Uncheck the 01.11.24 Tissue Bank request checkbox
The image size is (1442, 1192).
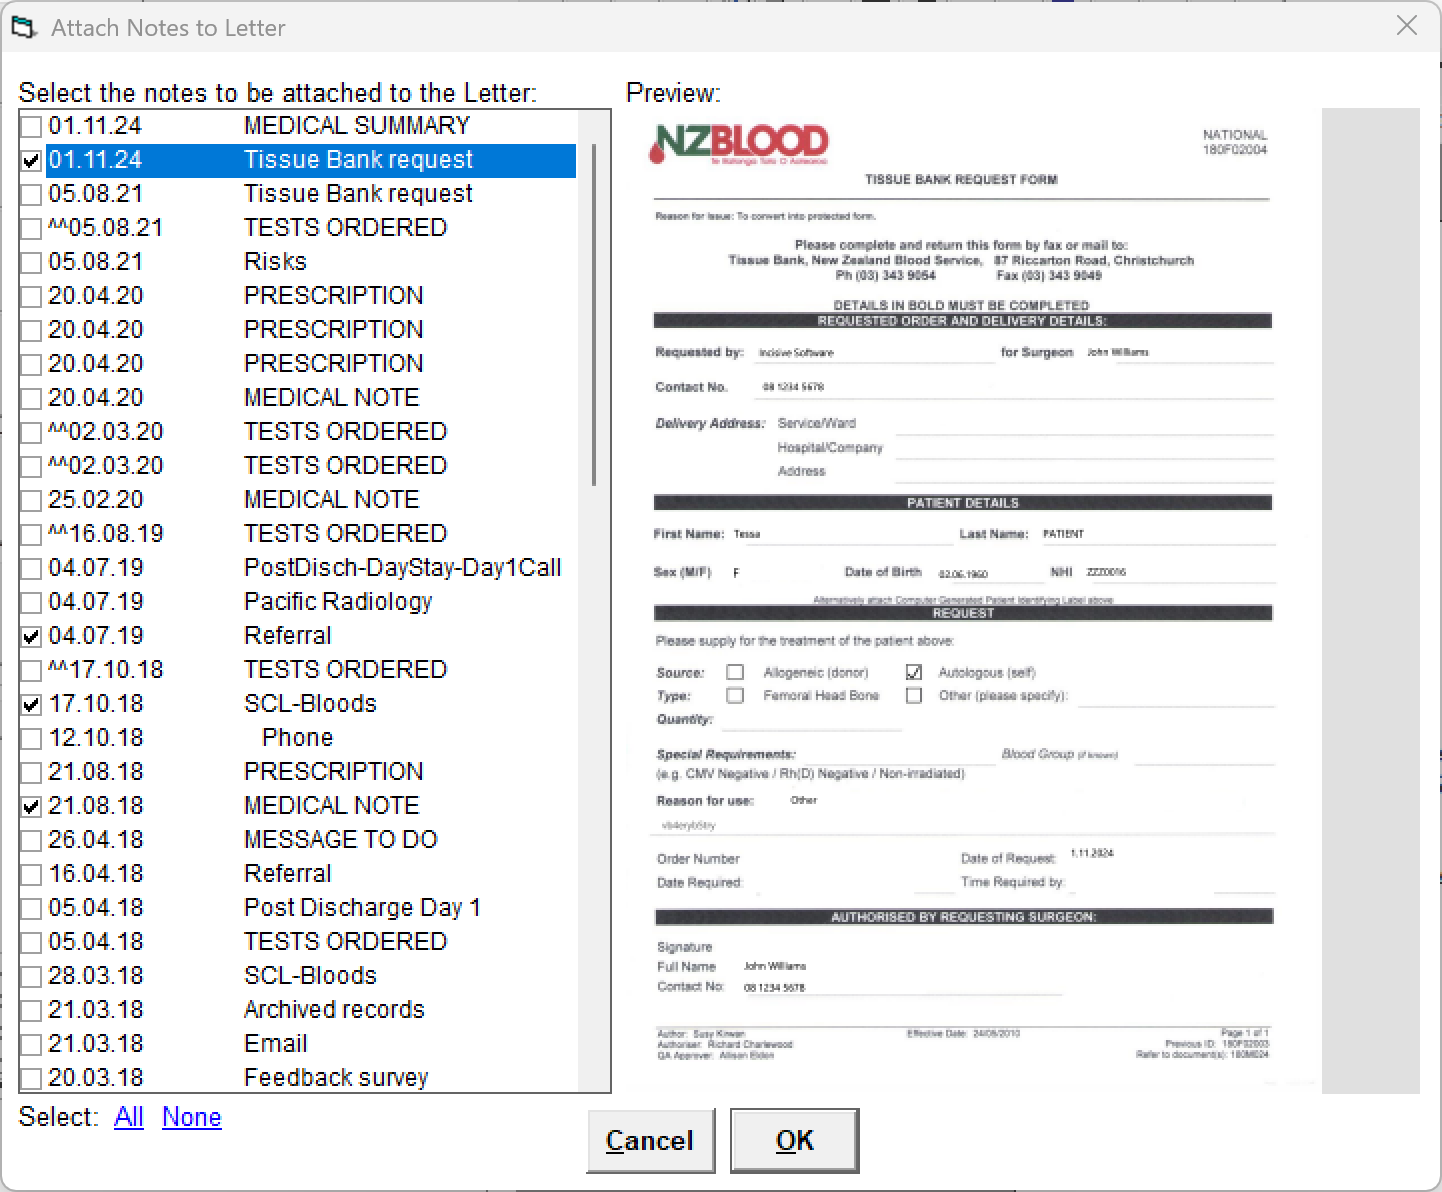tap(31, 160)
